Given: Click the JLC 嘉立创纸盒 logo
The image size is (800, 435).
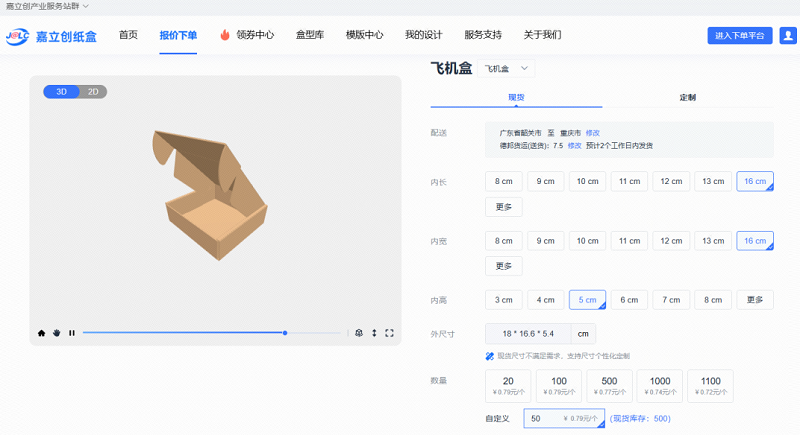Looking at the screenshot, I should click(51, 36).
